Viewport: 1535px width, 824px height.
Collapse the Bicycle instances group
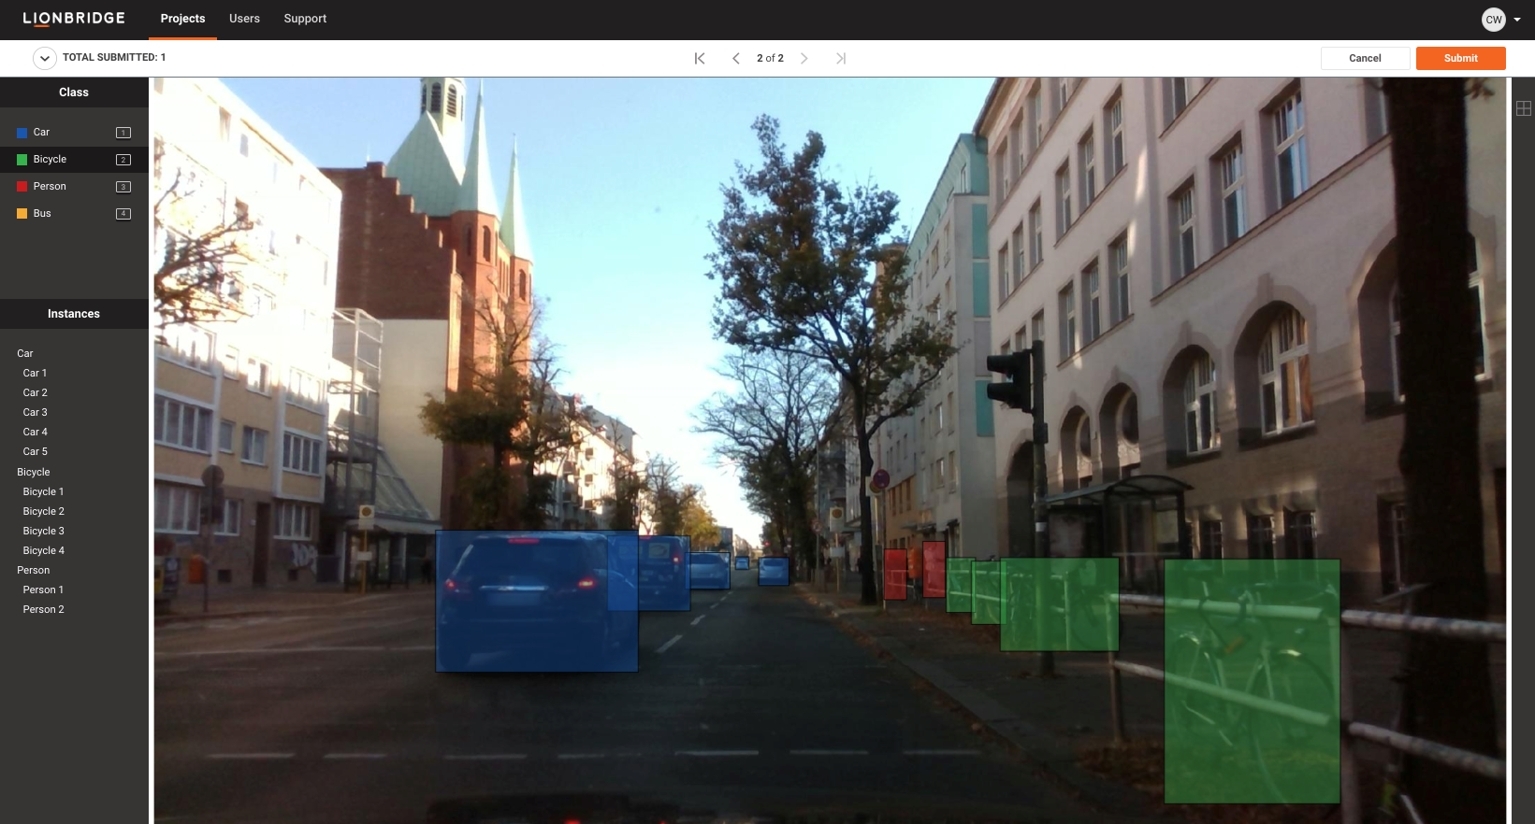[x=33, y=472]
